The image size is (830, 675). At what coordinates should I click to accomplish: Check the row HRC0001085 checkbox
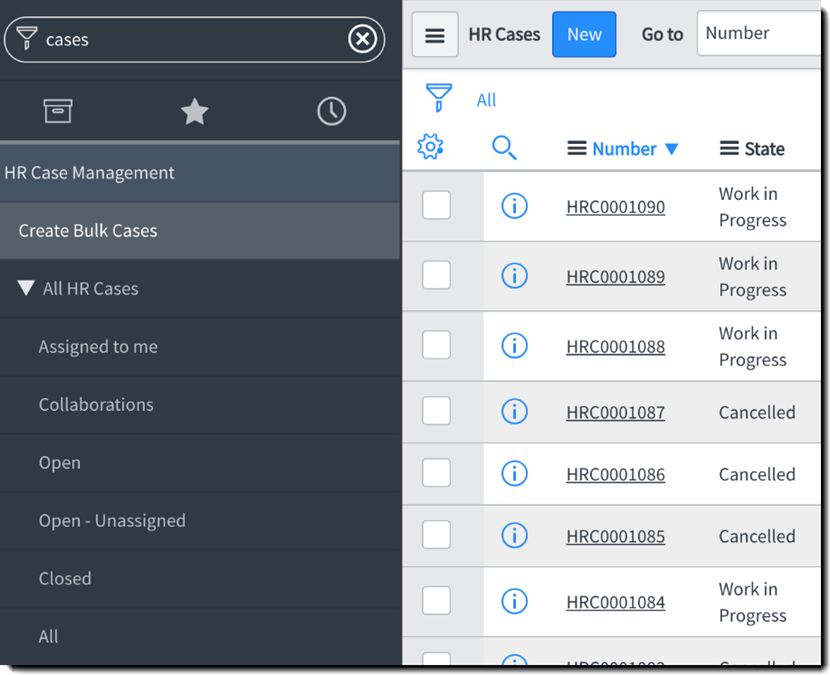(436, 535)
